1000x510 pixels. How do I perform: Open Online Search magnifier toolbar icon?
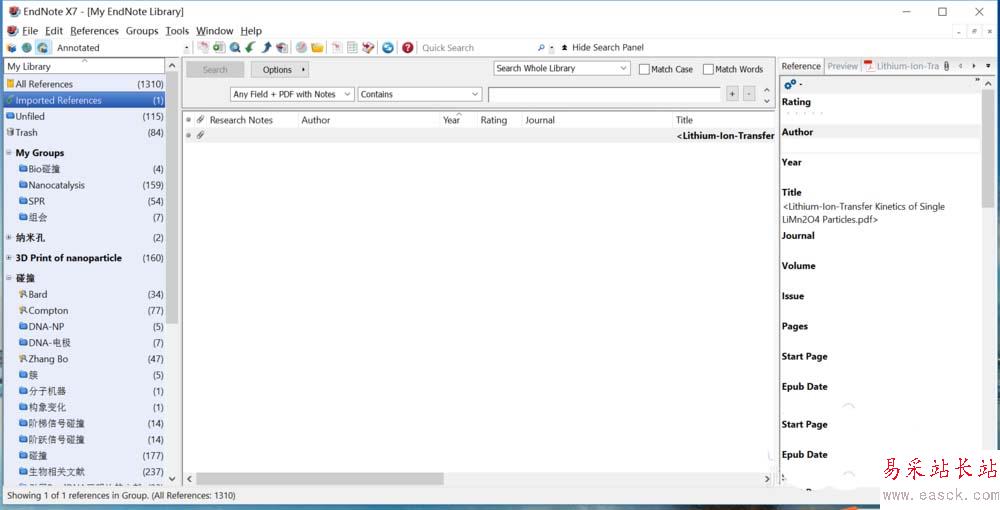(x=235, y=47)
